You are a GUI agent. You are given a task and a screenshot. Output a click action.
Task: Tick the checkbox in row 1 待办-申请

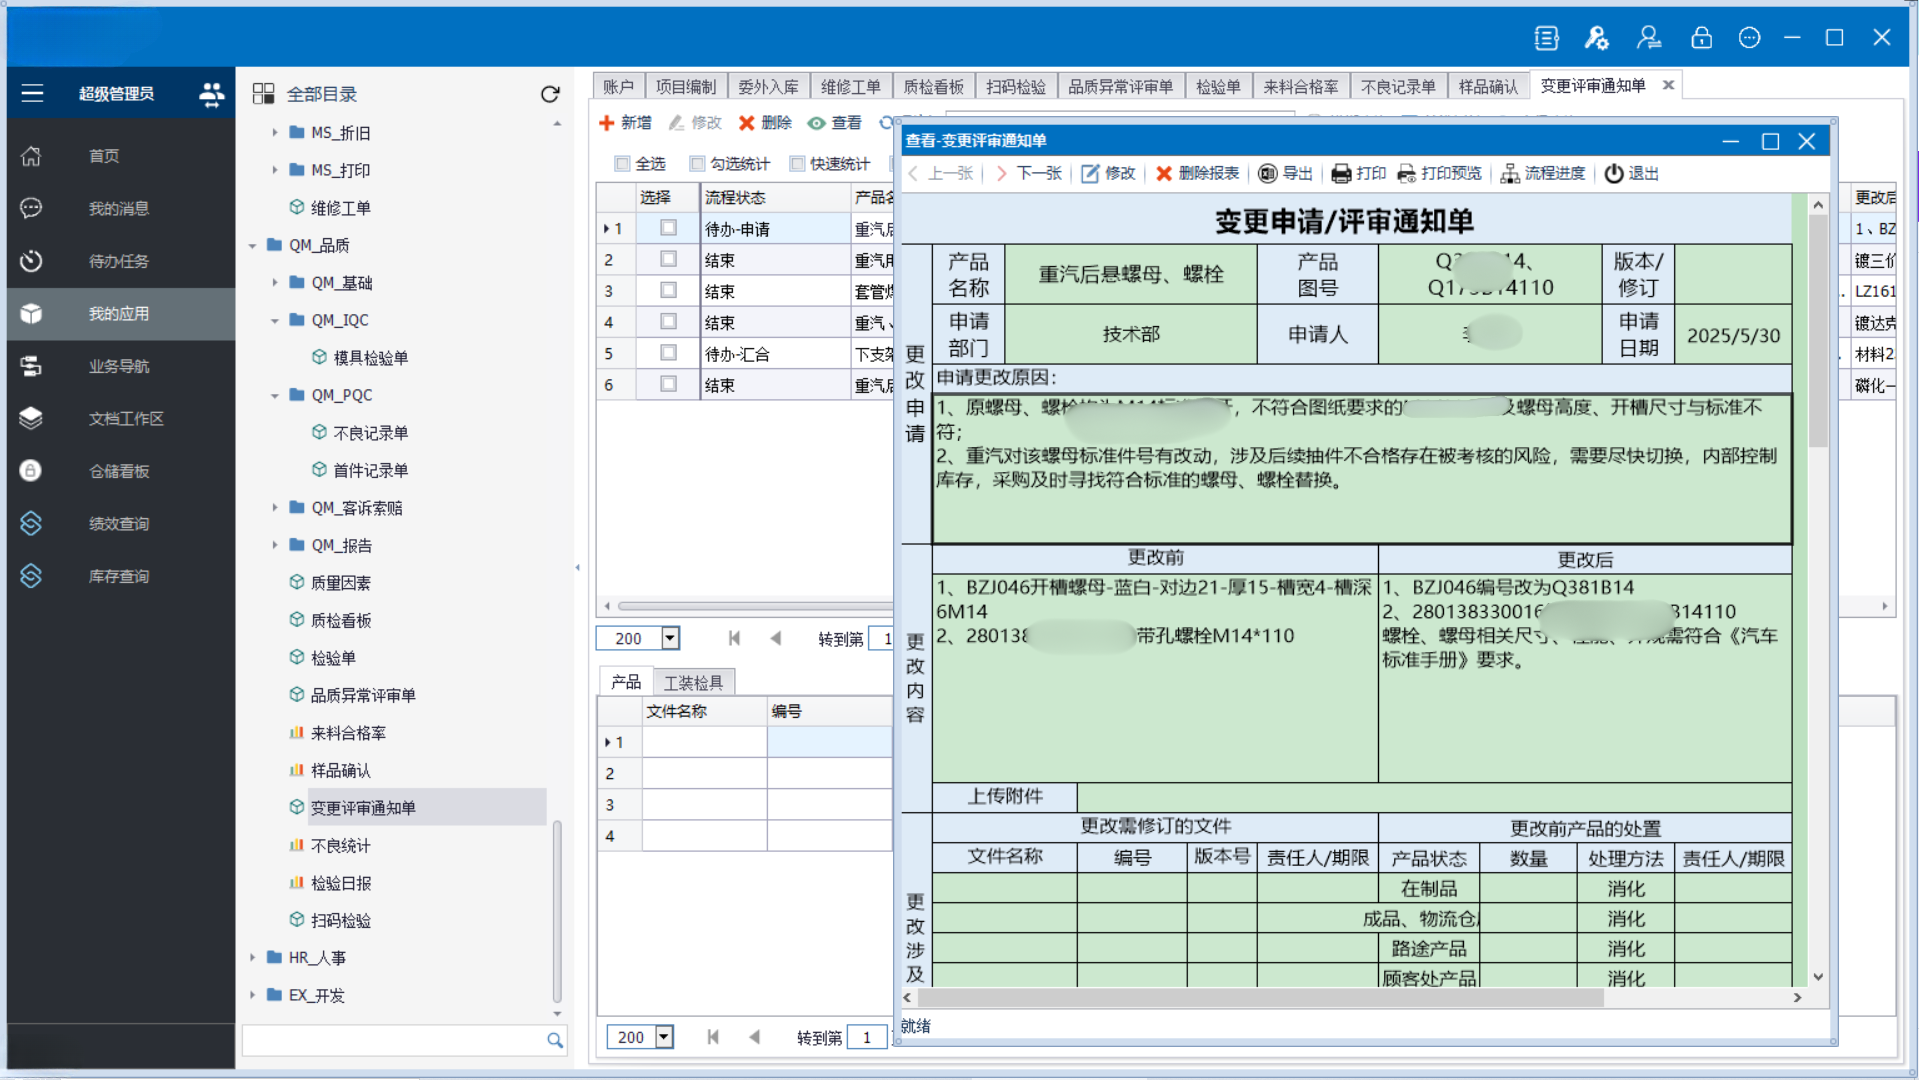point(668,228)
